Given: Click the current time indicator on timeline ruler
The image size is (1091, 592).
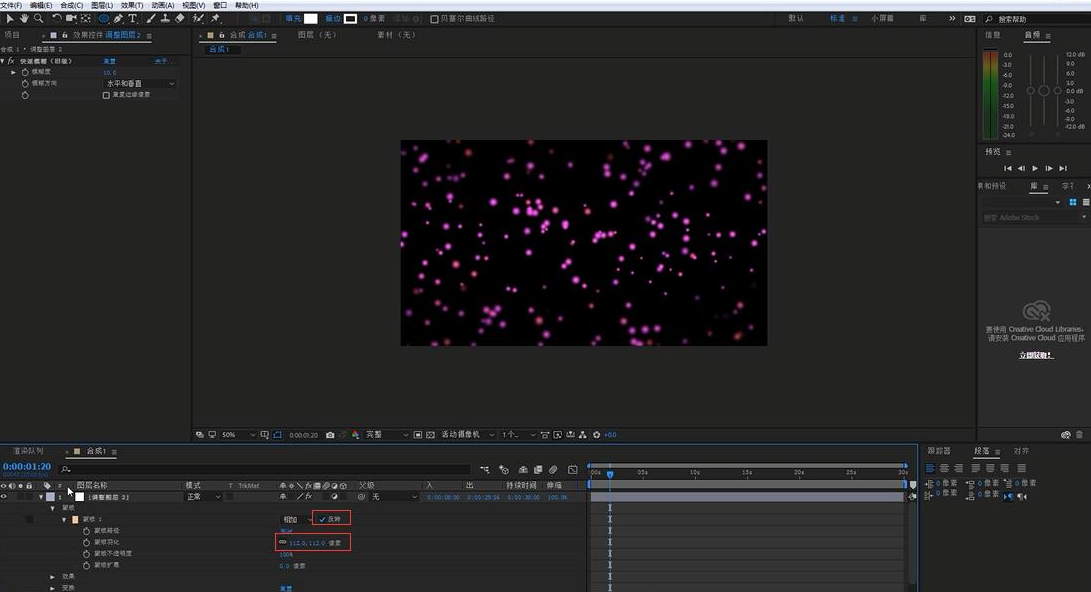Looking at the screenshot, I should pos(610,474).
